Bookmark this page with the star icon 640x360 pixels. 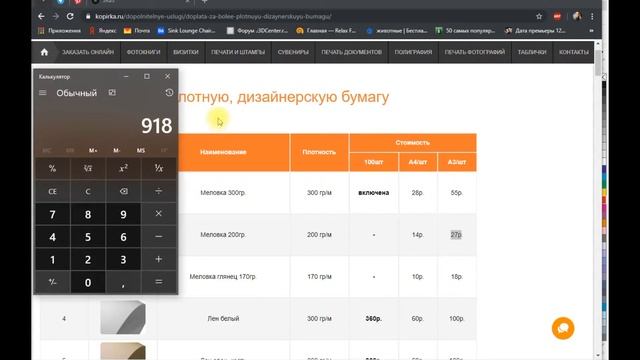point(539,16)
